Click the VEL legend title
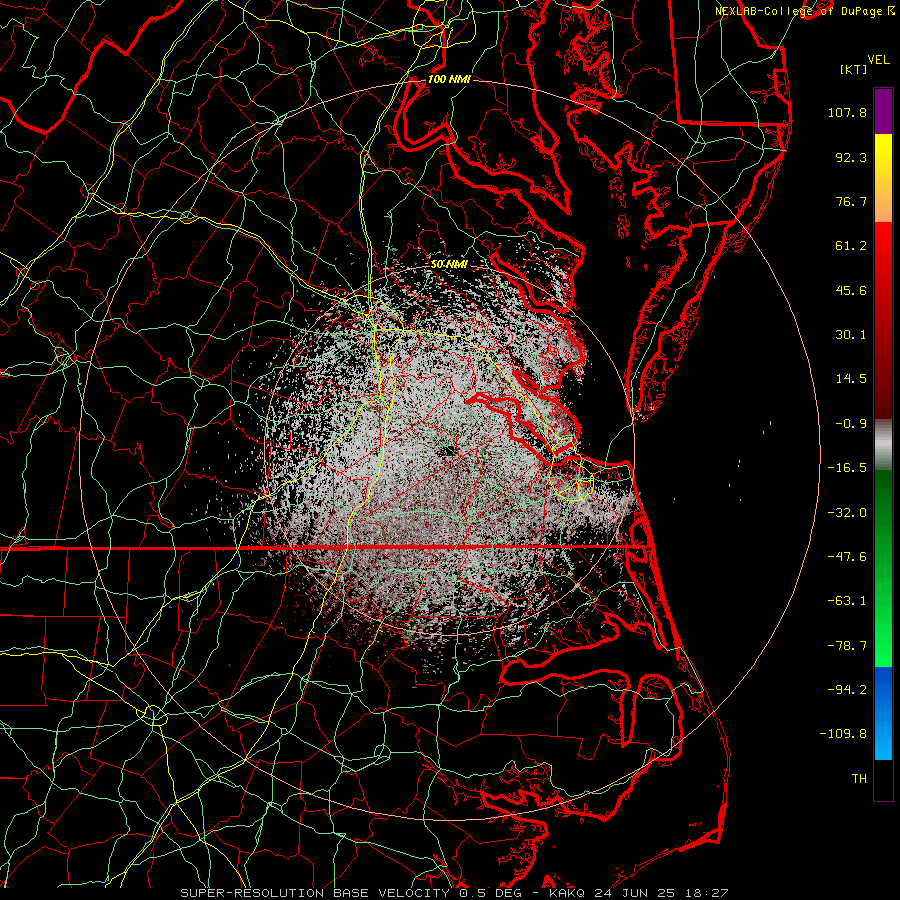Screen dimensions: 900x900 pyautogui.click(x=878, y=60)
